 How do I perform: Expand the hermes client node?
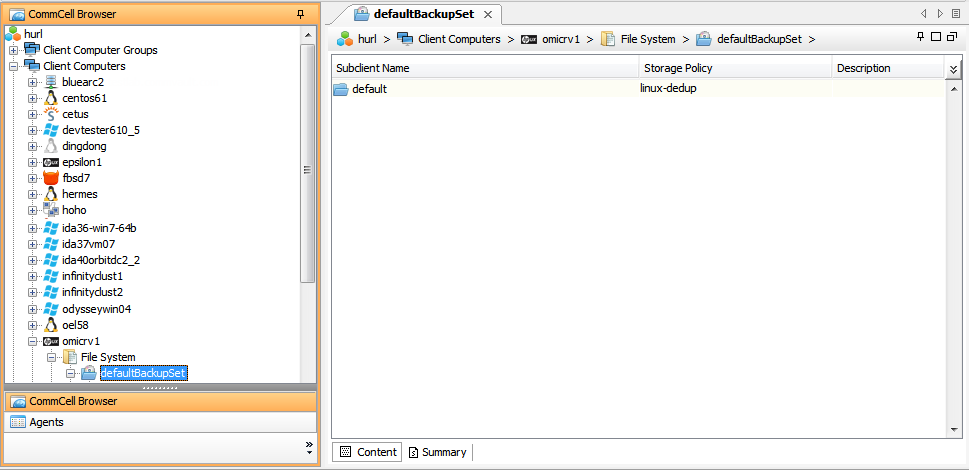click(x=32, y=194)
